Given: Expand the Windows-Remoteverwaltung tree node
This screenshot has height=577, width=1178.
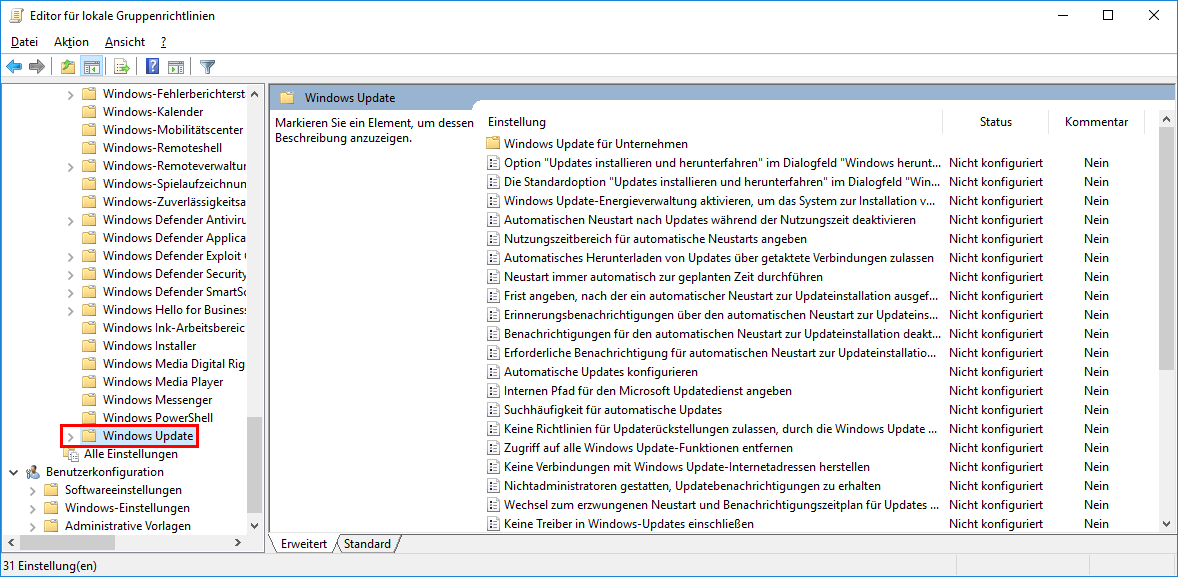Looking at the screenshot, I should [x=70, y=166].
